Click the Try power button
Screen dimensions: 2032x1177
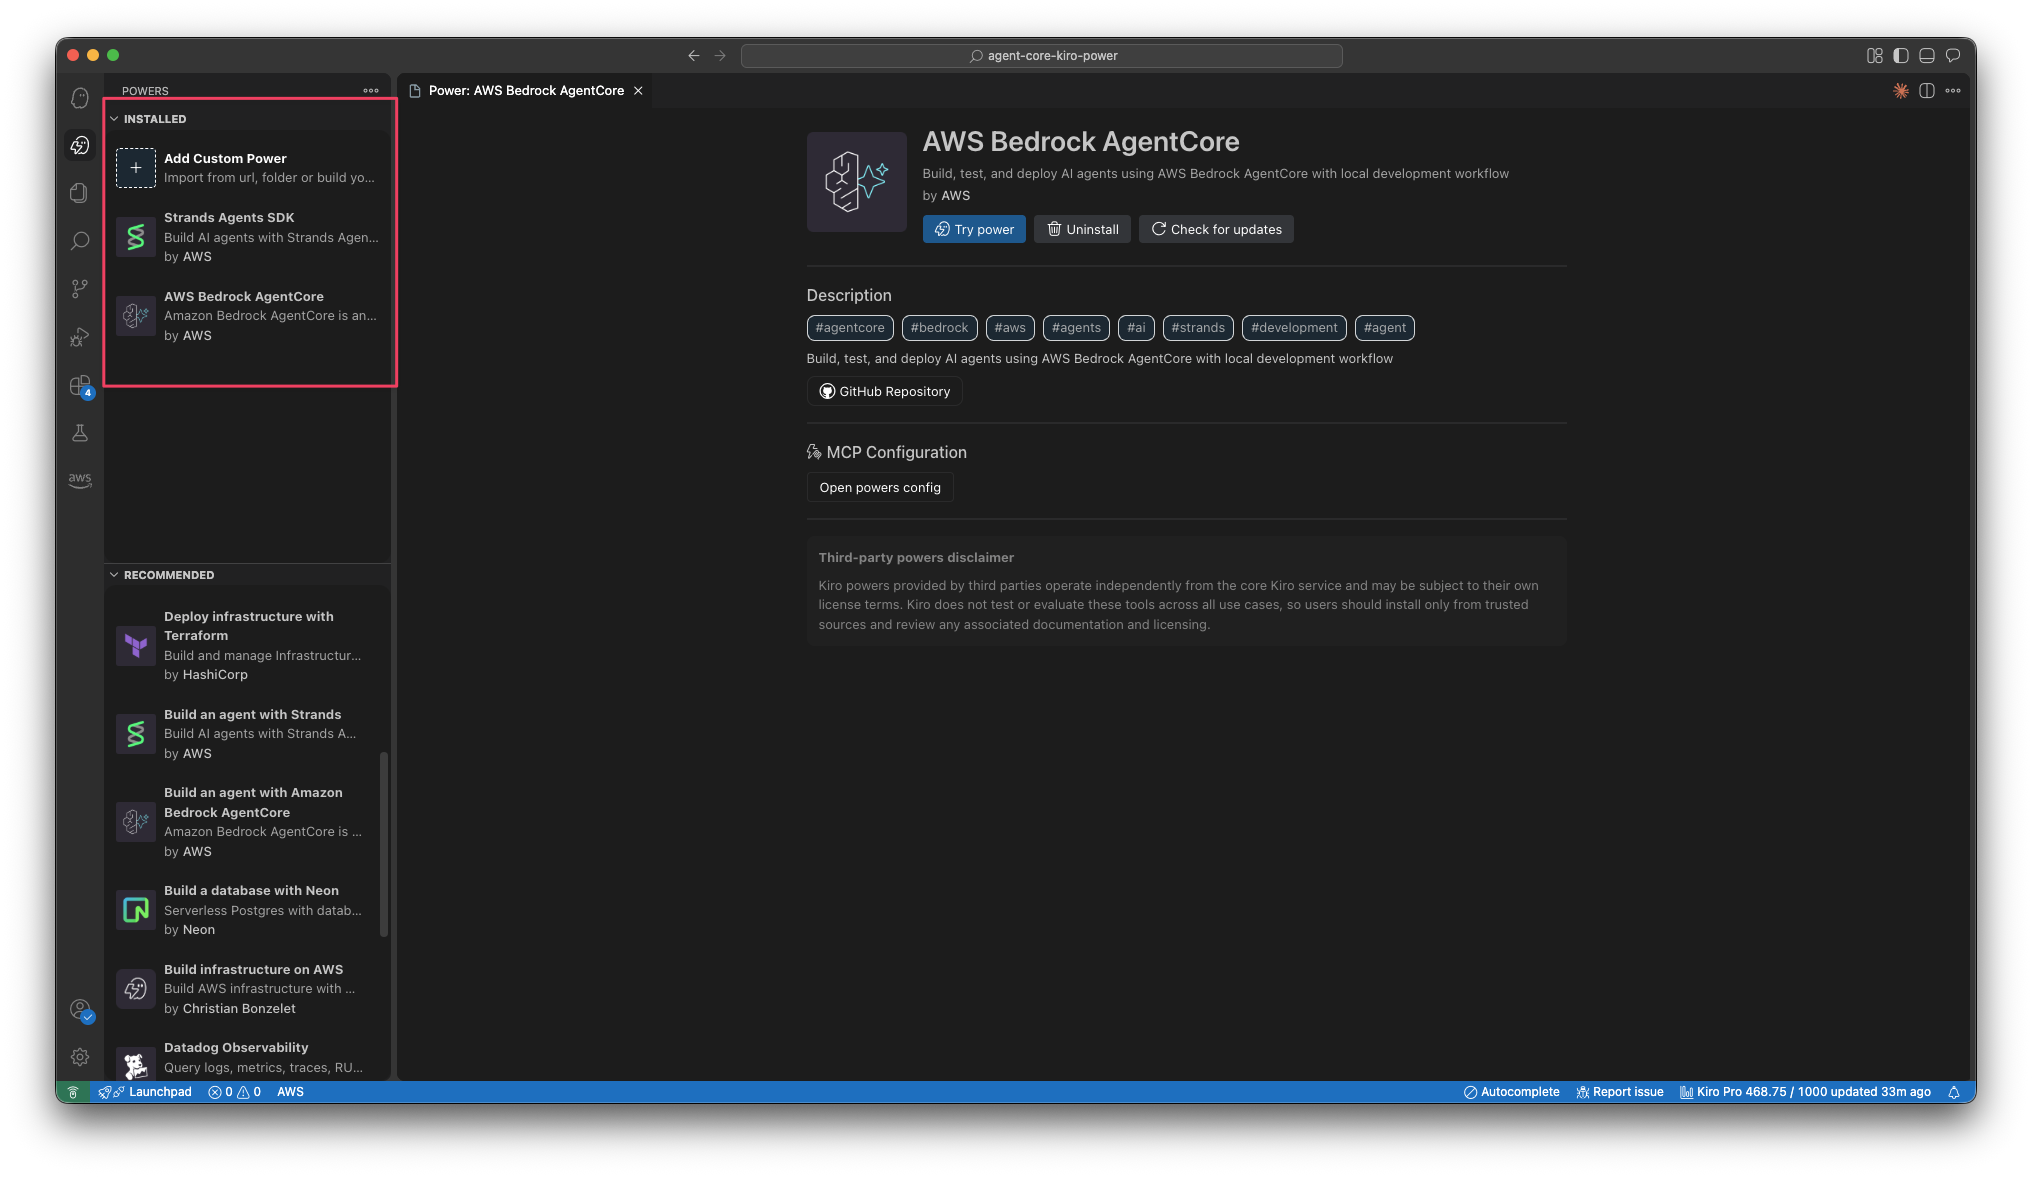coord(974,229)
